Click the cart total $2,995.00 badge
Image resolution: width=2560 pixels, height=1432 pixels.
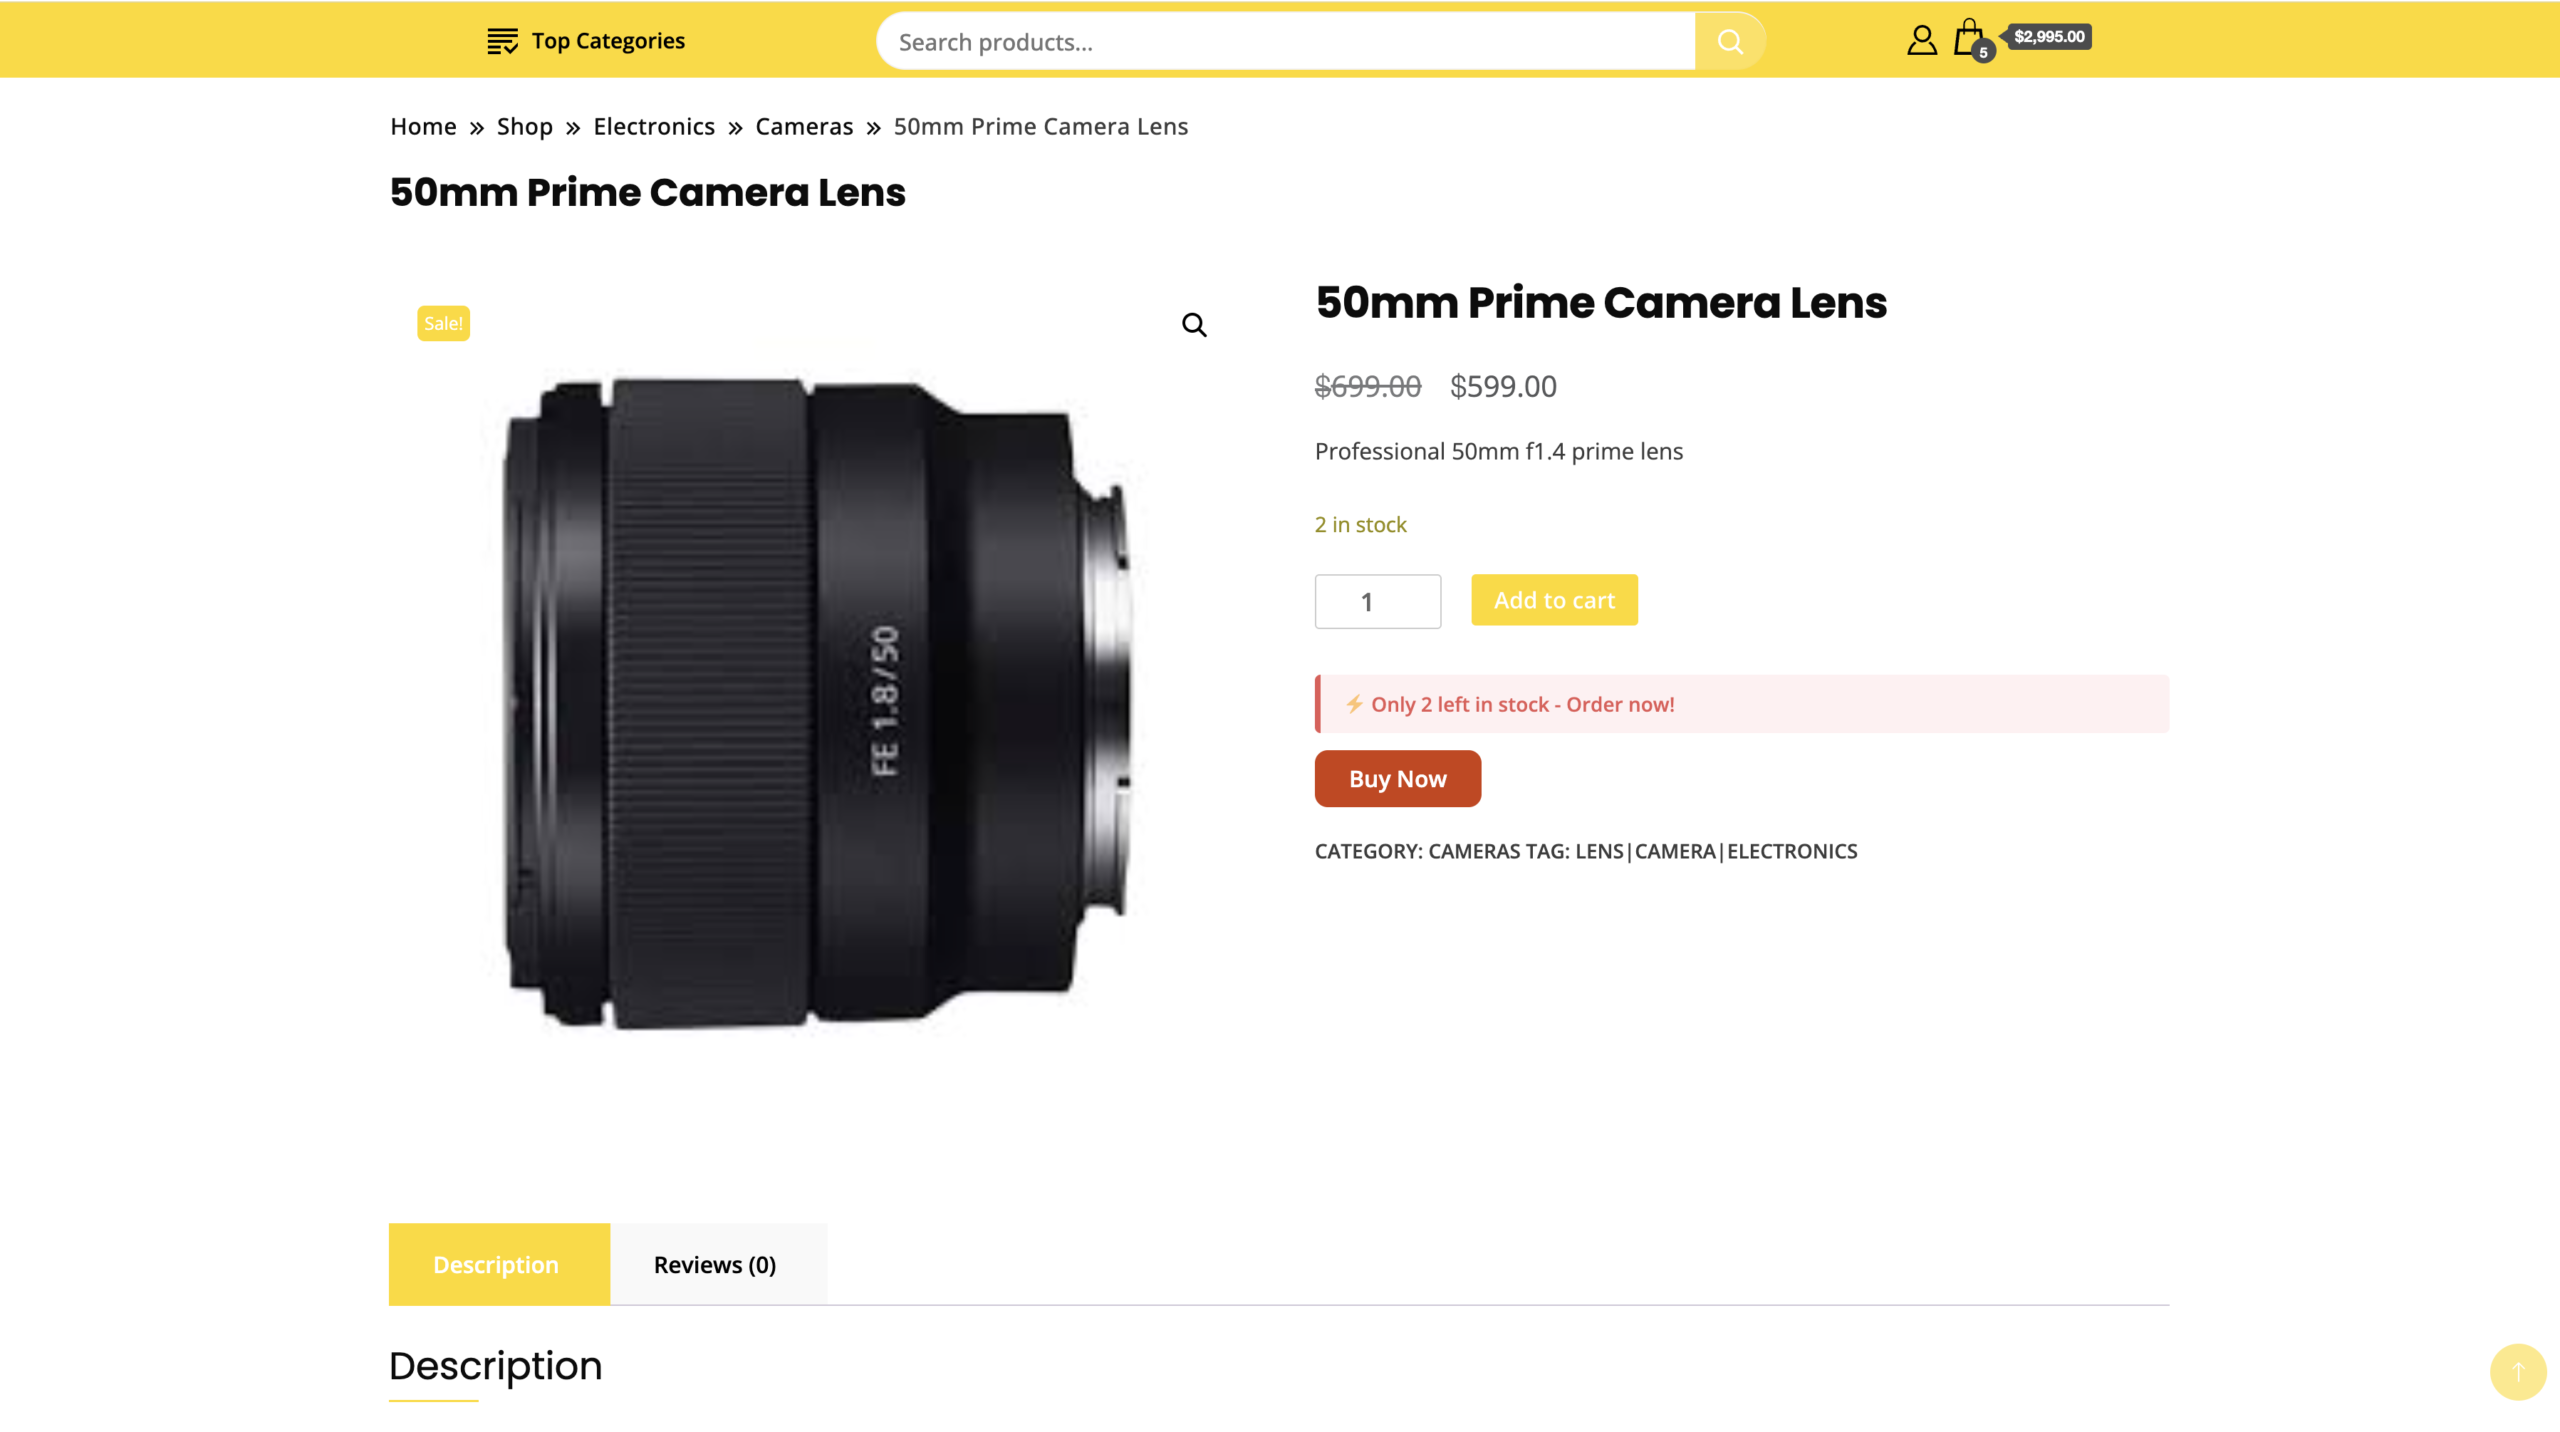click(x=2049, y=37)
